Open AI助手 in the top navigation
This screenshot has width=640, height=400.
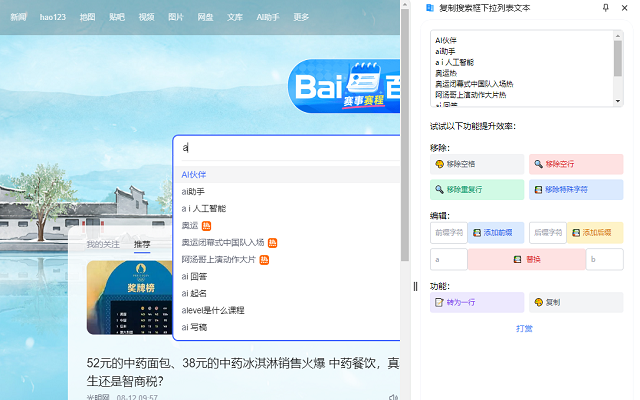[x=268, y=17]
